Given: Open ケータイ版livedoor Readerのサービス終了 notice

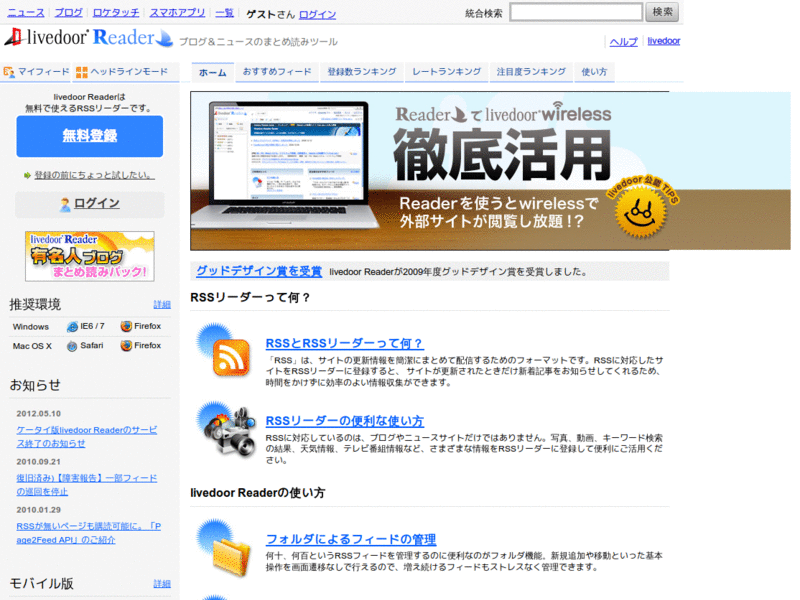Looking at the screenshot, I should point(87,437).
